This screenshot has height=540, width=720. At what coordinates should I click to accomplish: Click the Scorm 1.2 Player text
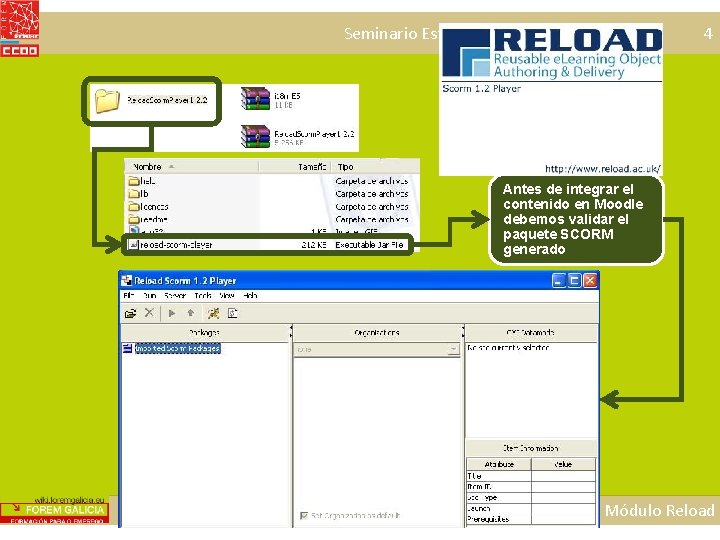481,89
